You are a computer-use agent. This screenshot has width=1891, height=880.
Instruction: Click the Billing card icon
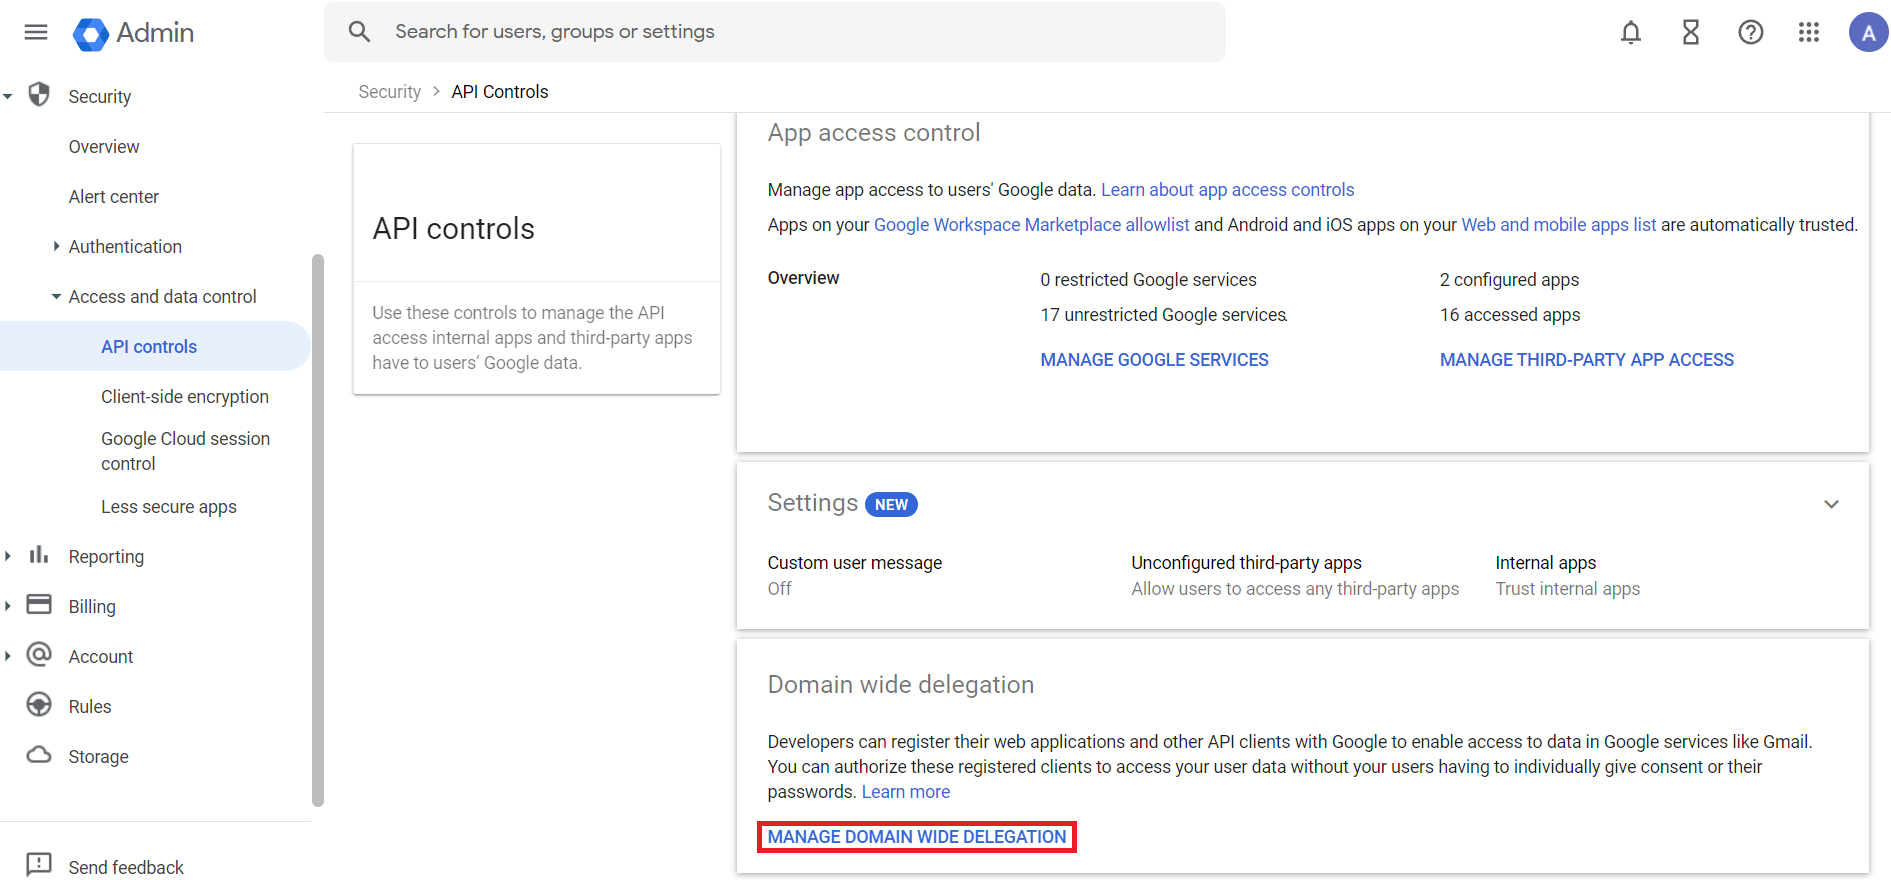click(x=39, y=604)
